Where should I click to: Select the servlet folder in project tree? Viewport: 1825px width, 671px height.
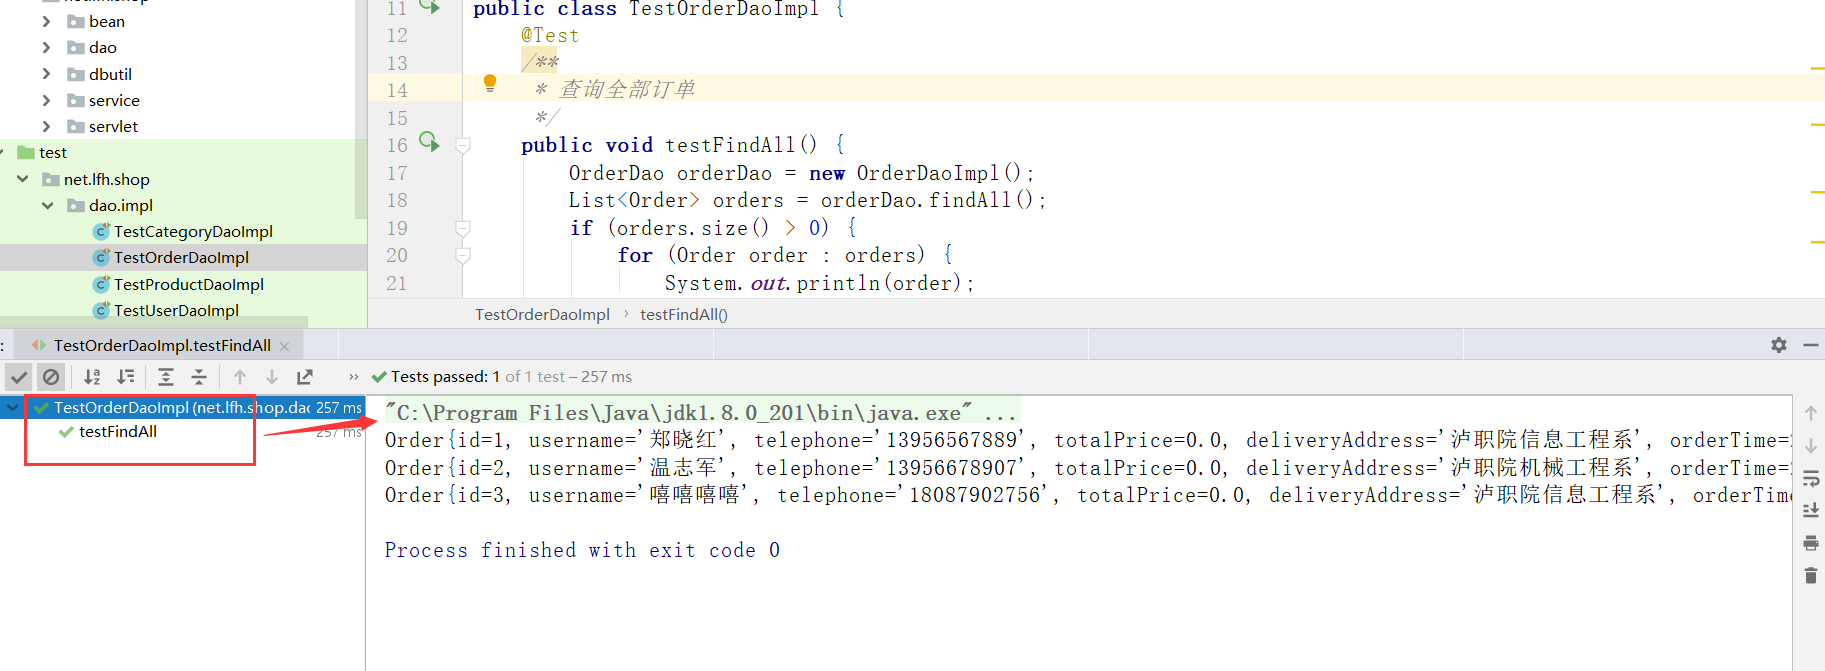point(113,126)
